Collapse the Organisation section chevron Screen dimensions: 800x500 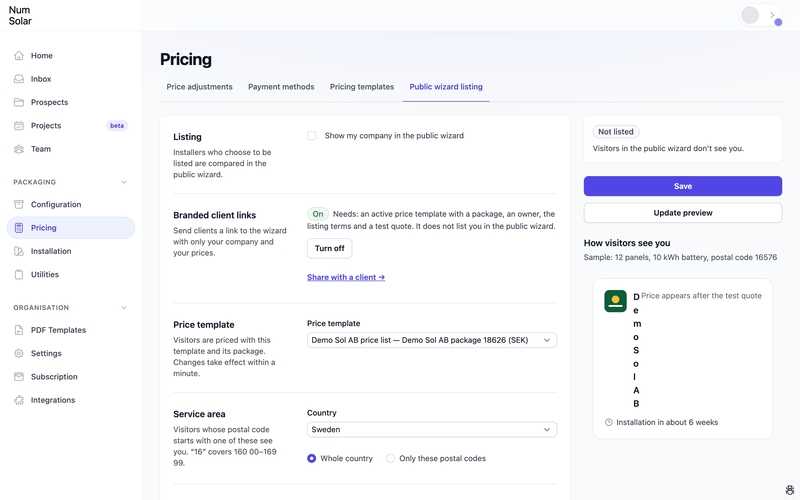(124, 308)
